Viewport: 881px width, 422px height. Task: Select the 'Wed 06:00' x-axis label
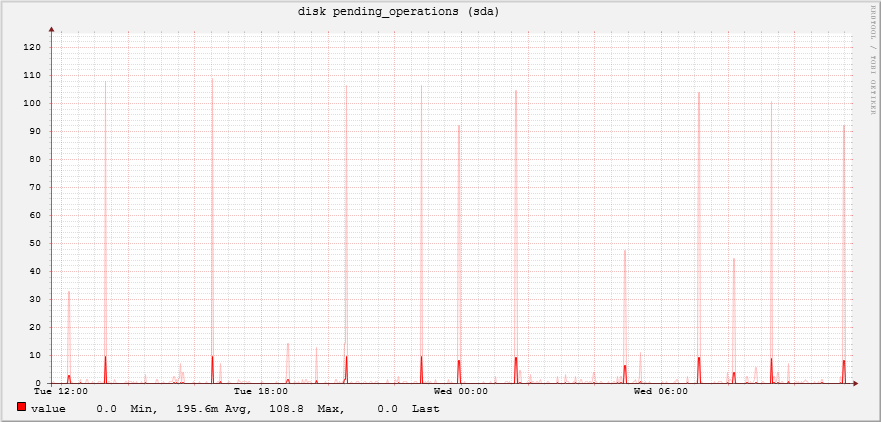point(660,391)
